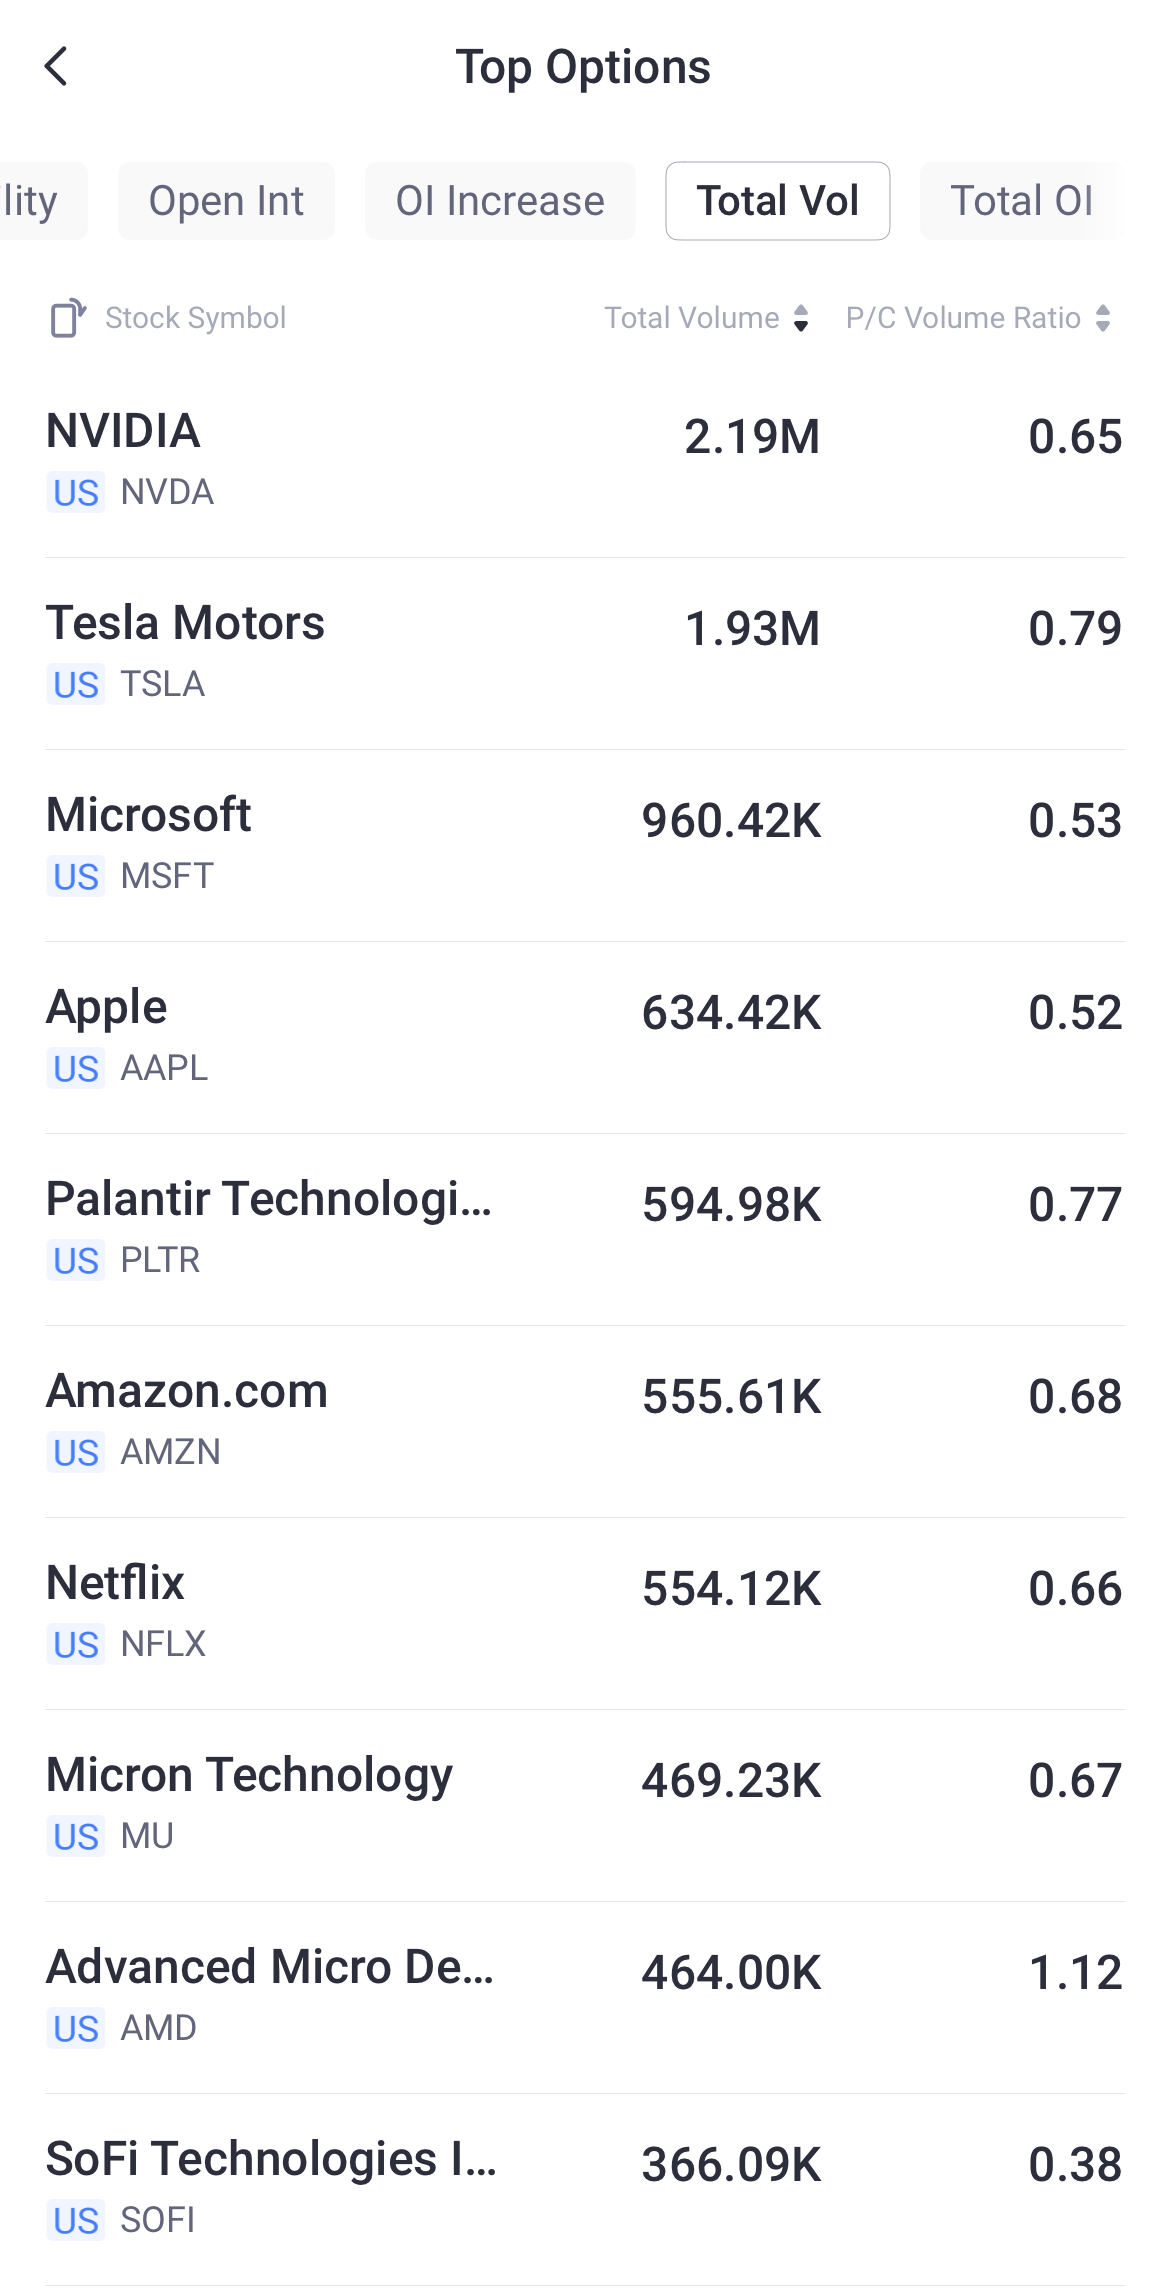Viewport: 1170px width, 2289px height.
Task: Switch to the OI Increase tab
Action: tap(500, 201)
